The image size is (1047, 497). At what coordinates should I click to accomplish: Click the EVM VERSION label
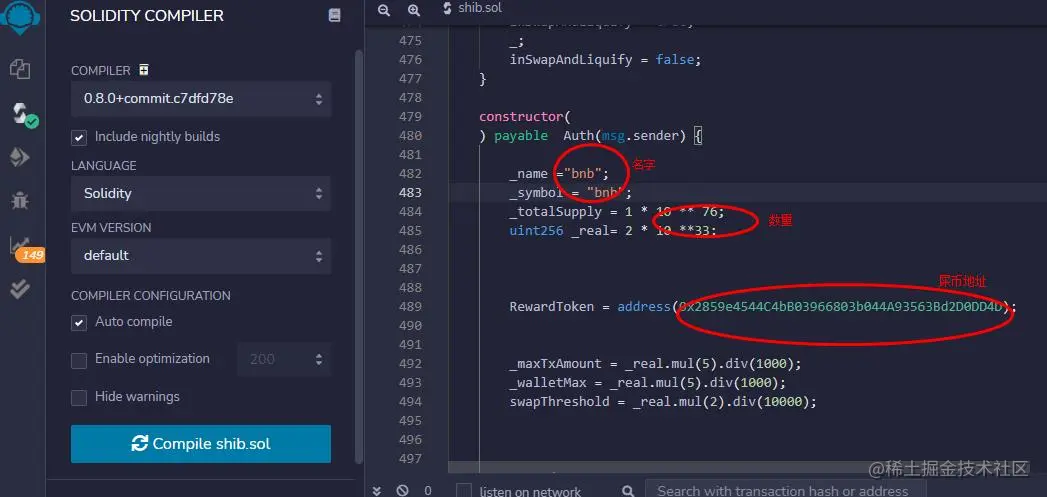(111, 227)
